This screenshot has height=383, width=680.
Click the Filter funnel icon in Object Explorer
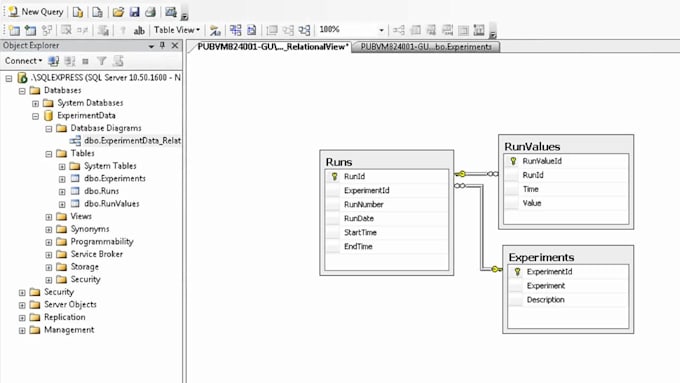(101, 61)
